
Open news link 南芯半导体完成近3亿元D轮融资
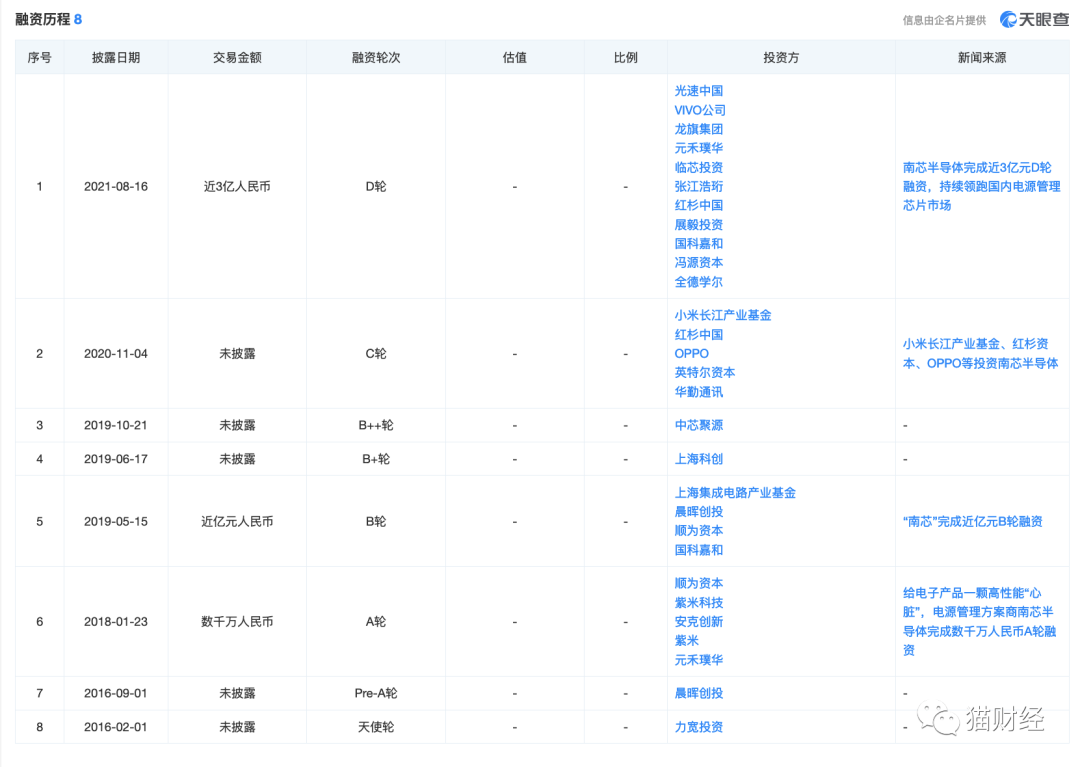click(x=982, y=187)
